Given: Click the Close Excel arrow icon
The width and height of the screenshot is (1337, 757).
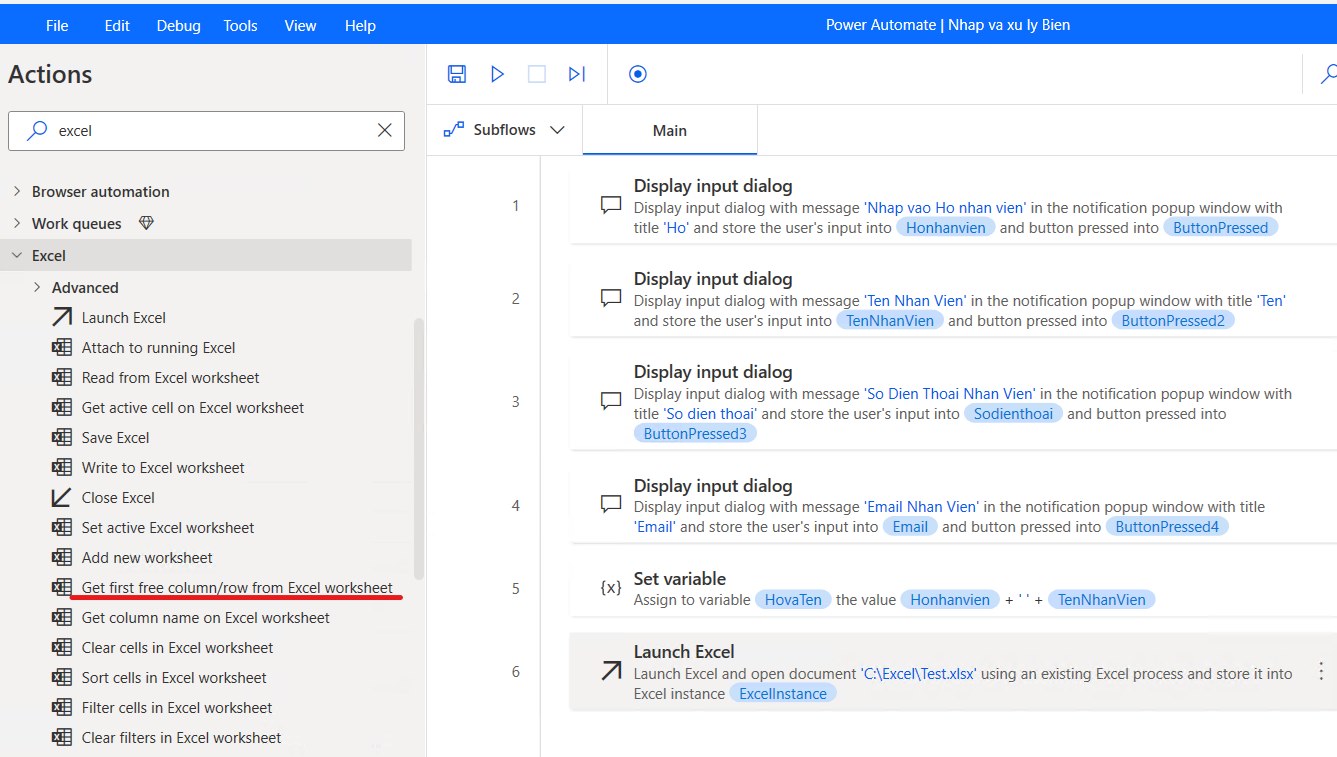Looking at the screenshot, I should (x=62, y=497).
